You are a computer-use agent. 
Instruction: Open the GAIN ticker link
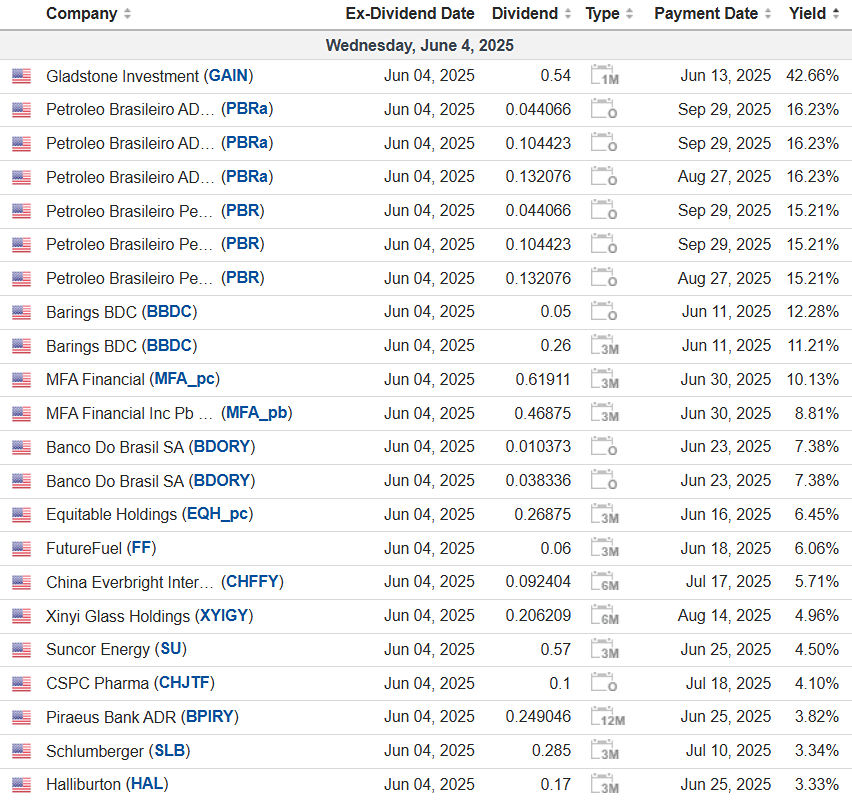point(229,76)
